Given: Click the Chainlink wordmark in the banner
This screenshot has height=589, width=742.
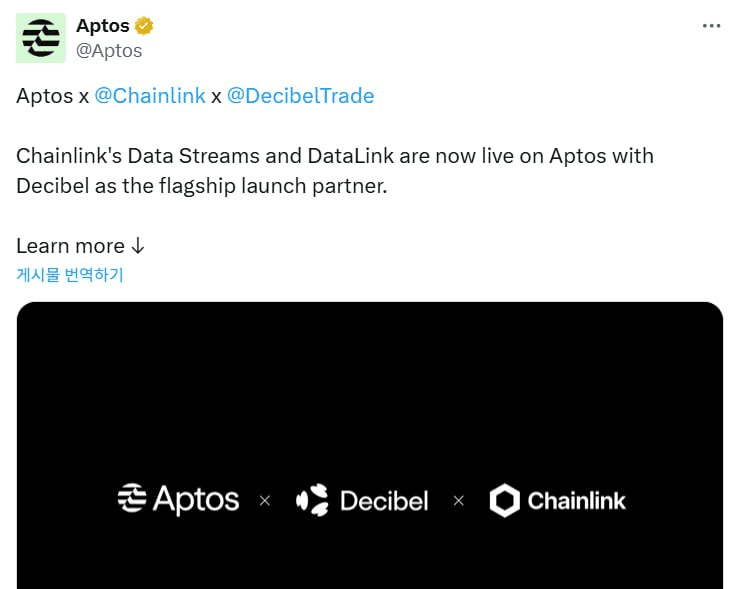Looking at the screenshot, I should pos(576,500).
